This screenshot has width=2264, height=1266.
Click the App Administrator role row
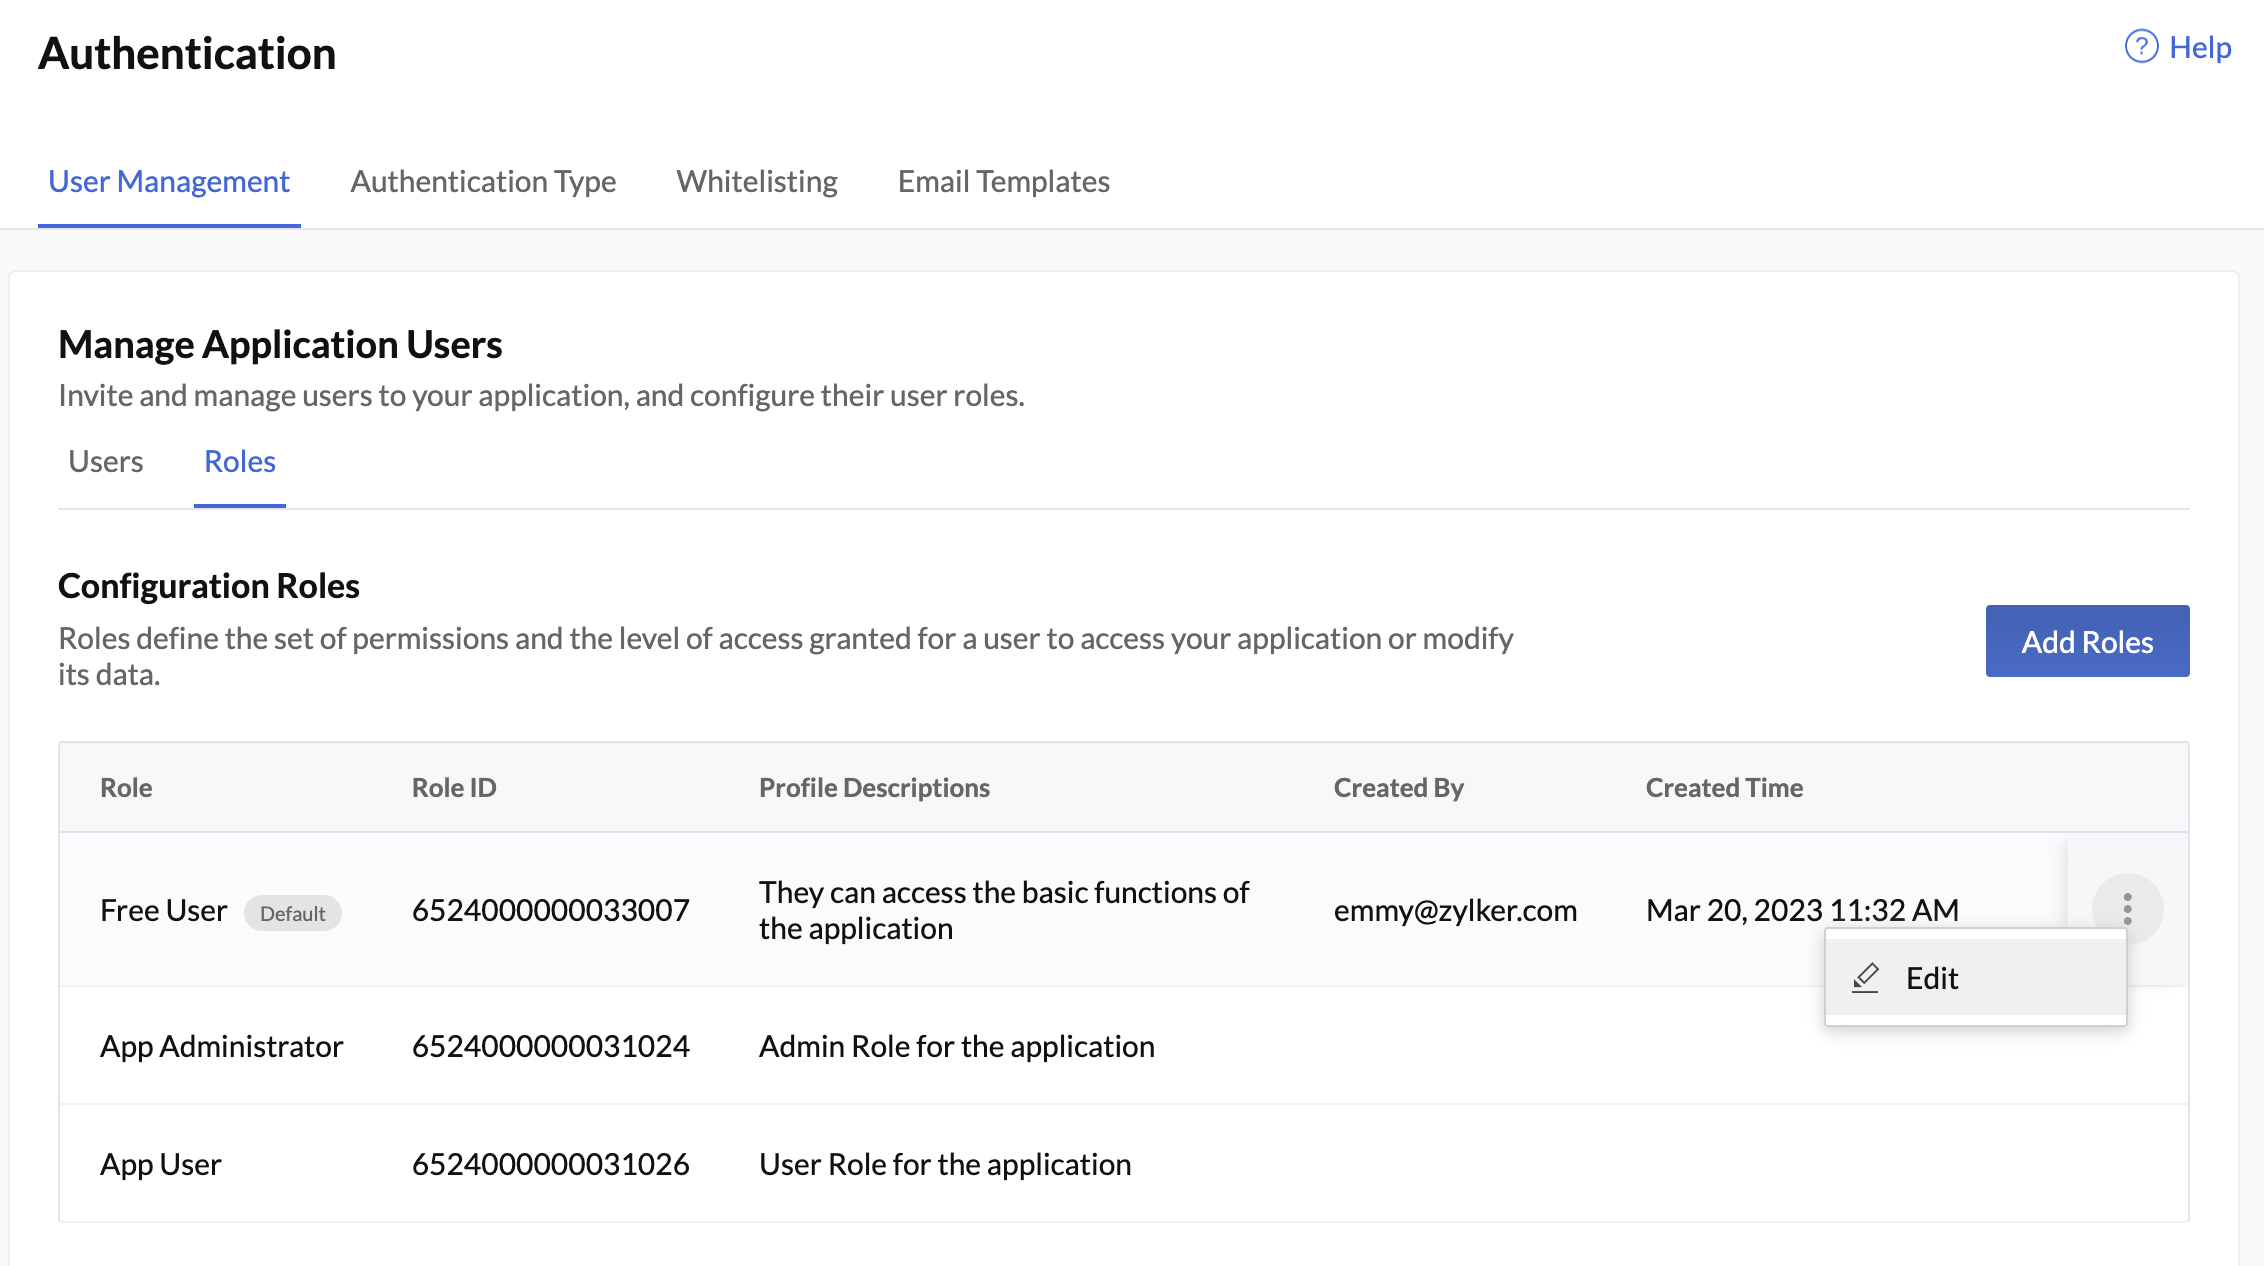click(221, 1046)
